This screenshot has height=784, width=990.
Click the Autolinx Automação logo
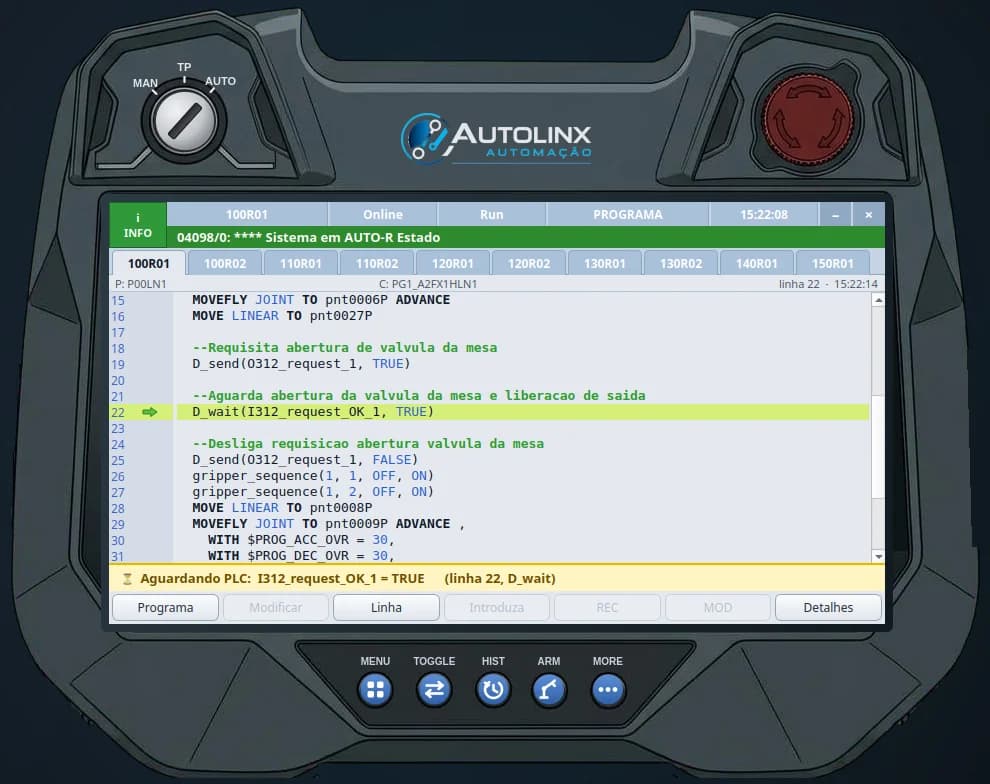[x=496, y=138]
